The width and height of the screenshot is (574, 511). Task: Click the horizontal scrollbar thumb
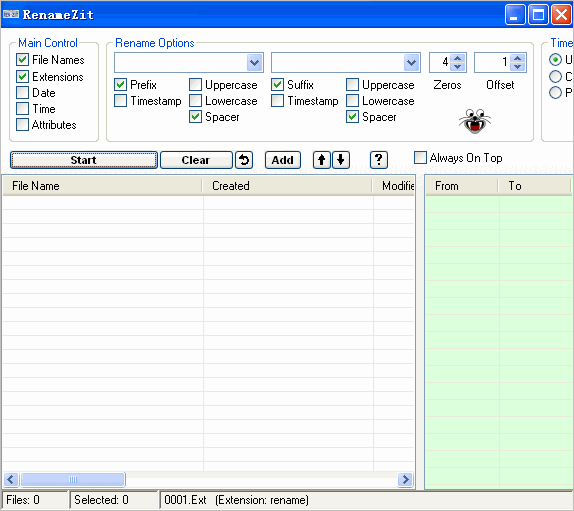coord(73,480)
